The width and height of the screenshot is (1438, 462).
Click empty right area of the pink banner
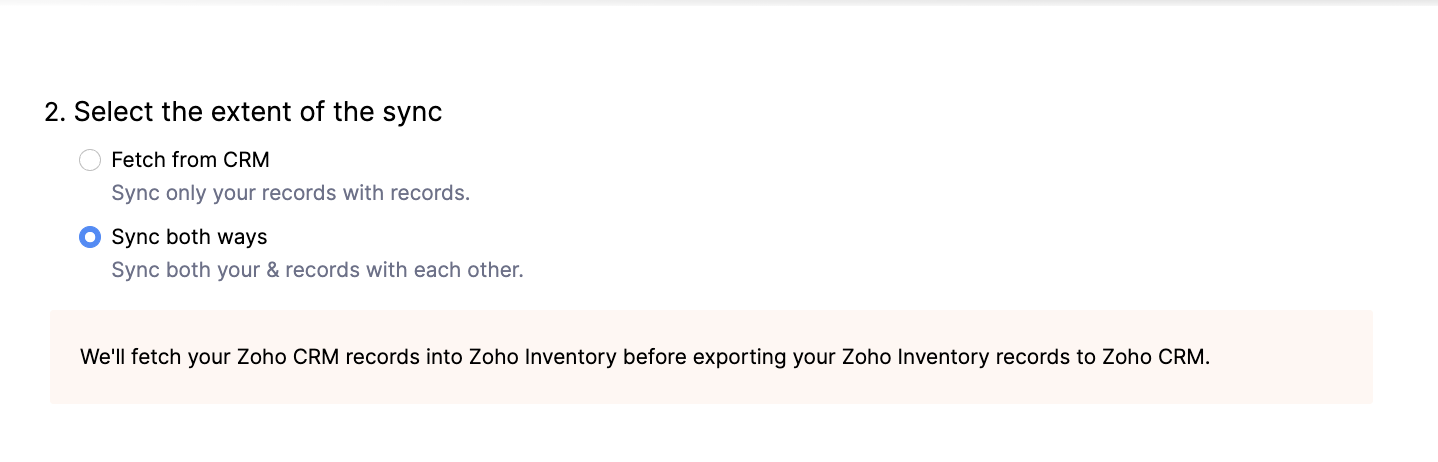[x=1300, y=357]
